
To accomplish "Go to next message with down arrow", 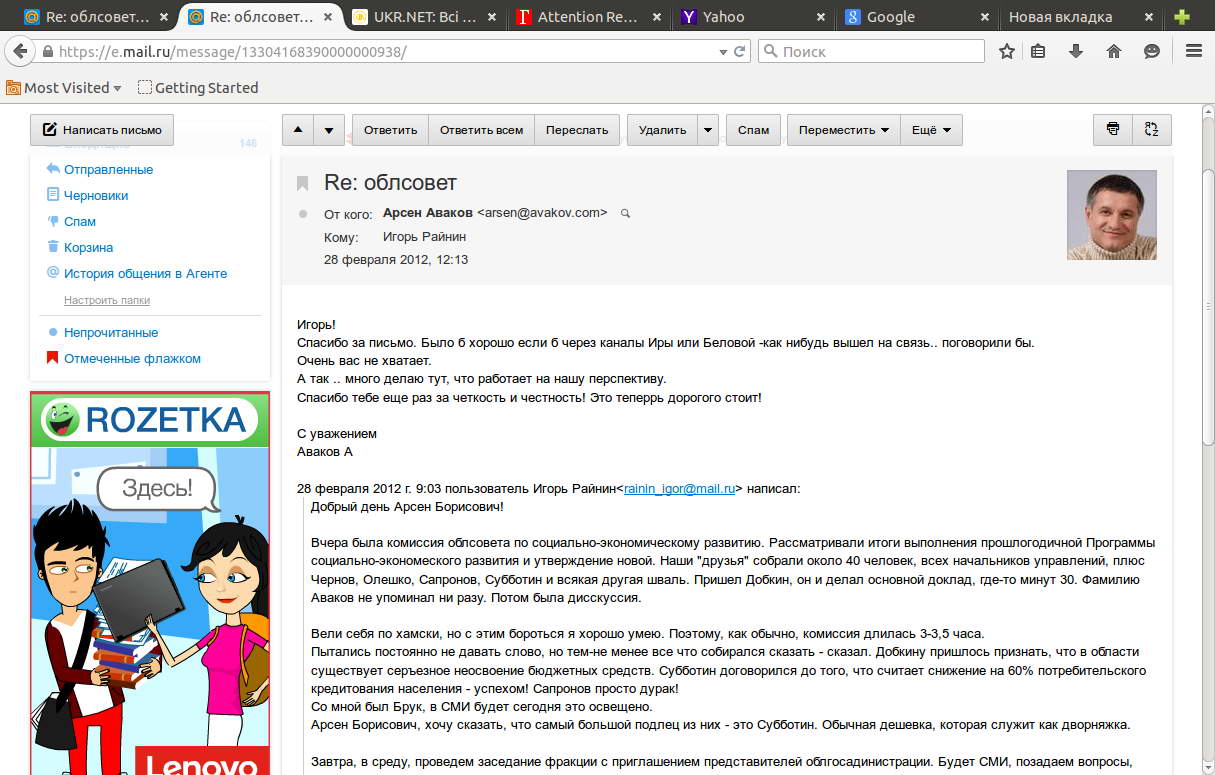I will pyautogui.click(x=329, y=130).
